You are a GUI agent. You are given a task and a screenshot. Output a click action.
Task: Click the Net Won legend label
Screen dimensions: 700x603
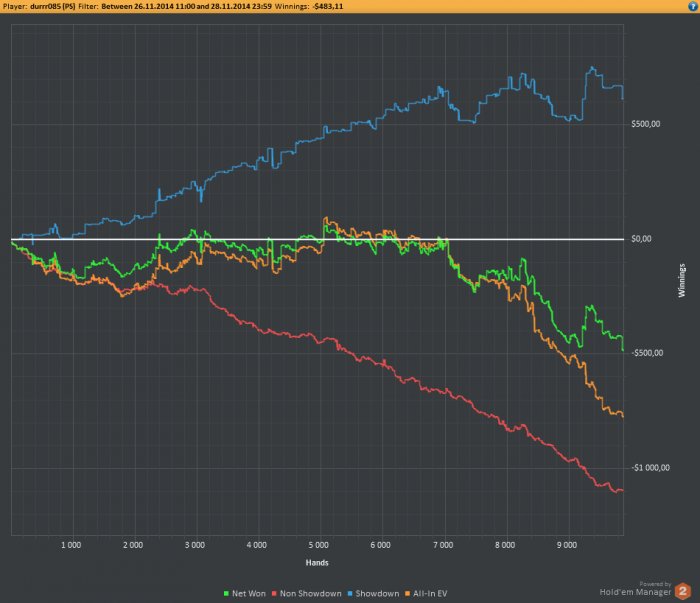tap(249, 594)
